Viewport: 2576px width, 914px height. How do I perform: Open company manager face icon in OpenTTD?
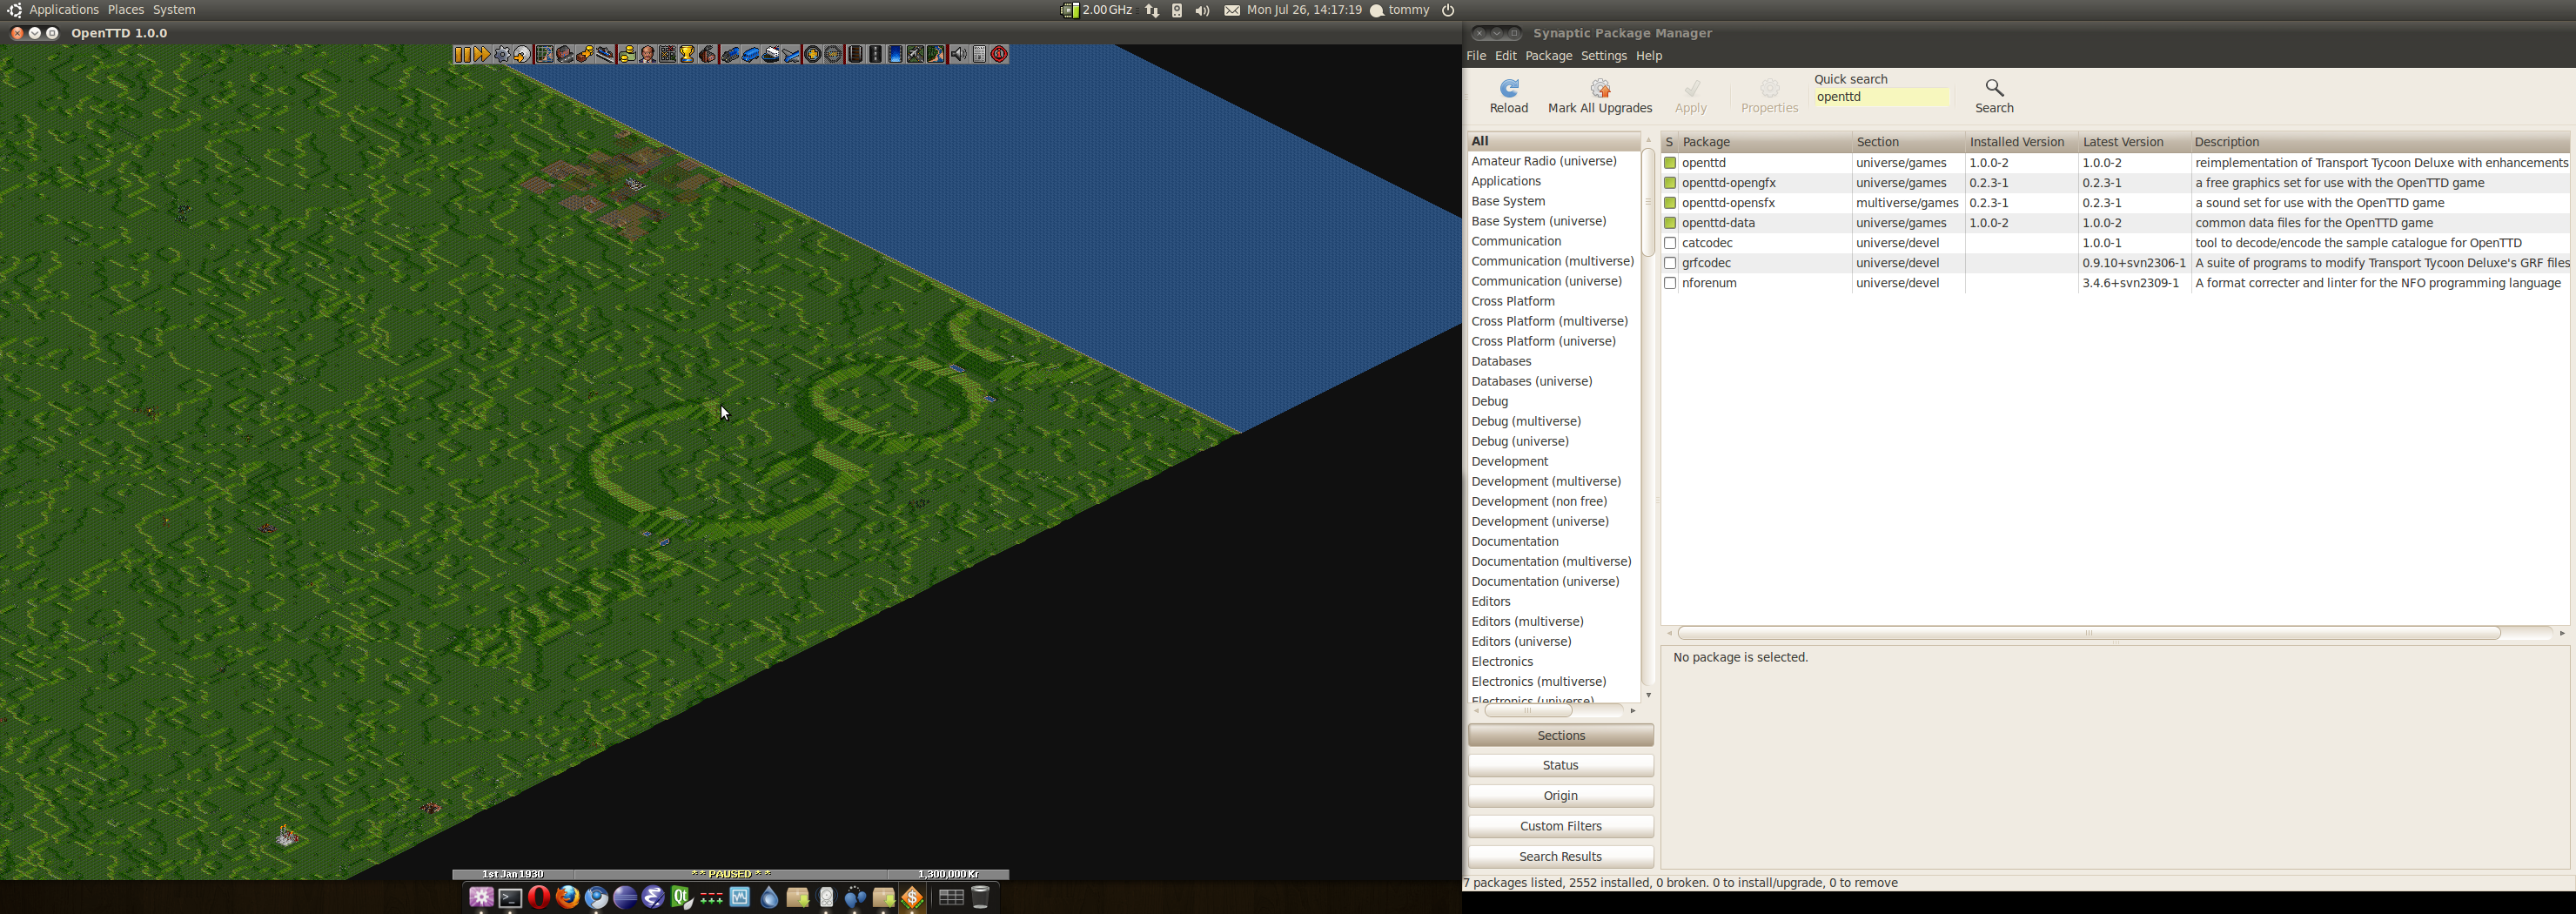point(647,54)
